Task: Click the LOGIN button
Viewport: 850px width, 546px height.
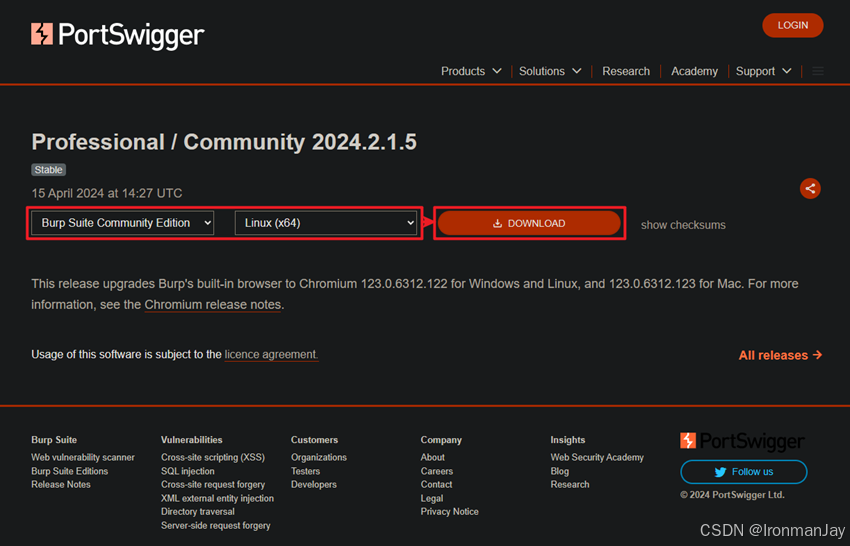Action: tap(793, 25)
